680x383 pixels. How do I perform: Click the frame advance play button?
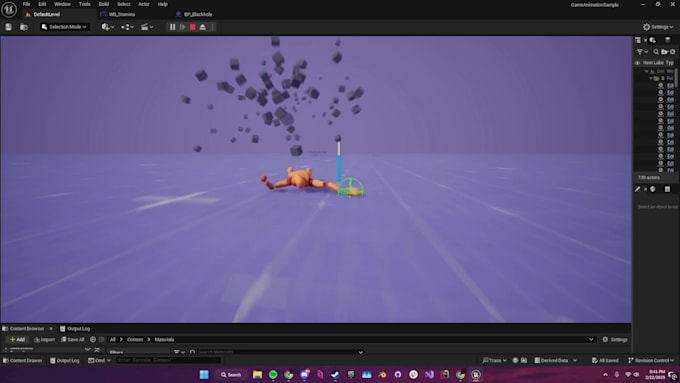coord(183,27)
